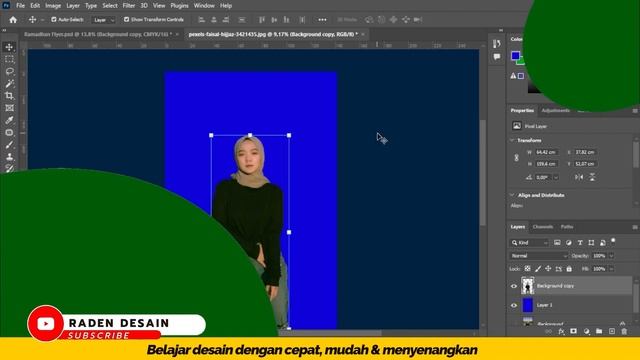Collapse the Transform section
Screen dimensions: 640x360
coord(512,140)
